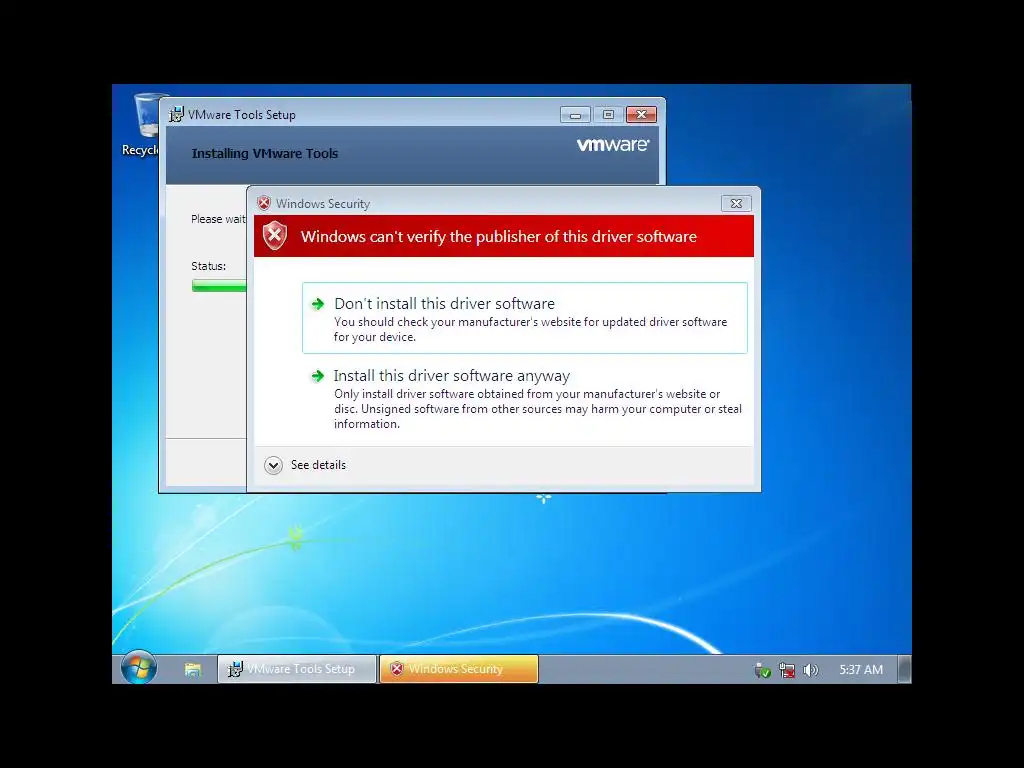Image resolution: width=1024 pixels, height=768 pixels.
Task: Click the See details label text
Action: (x=318, y=465)
